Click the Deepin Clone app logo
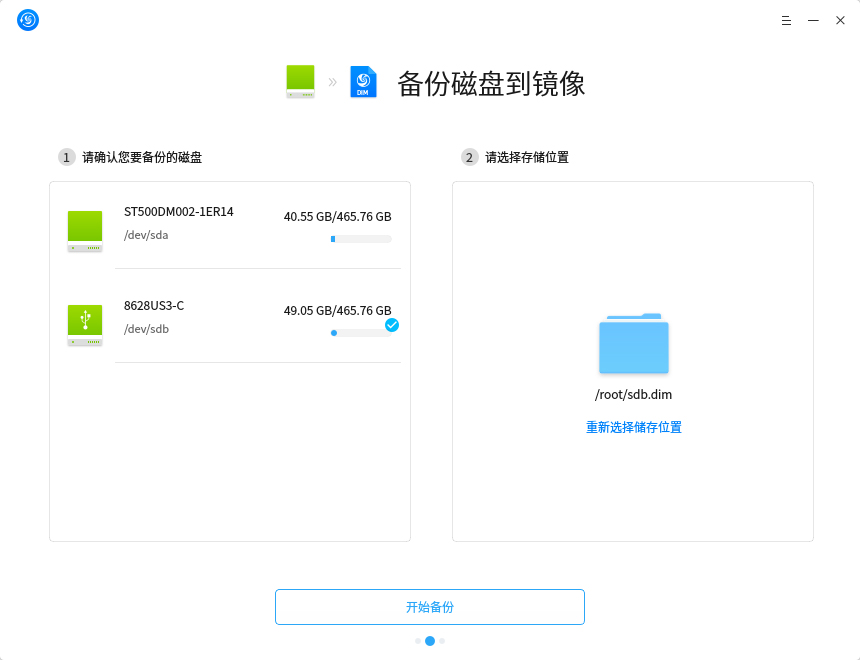The width and height of the screenshot is (860, 660). 28,20
